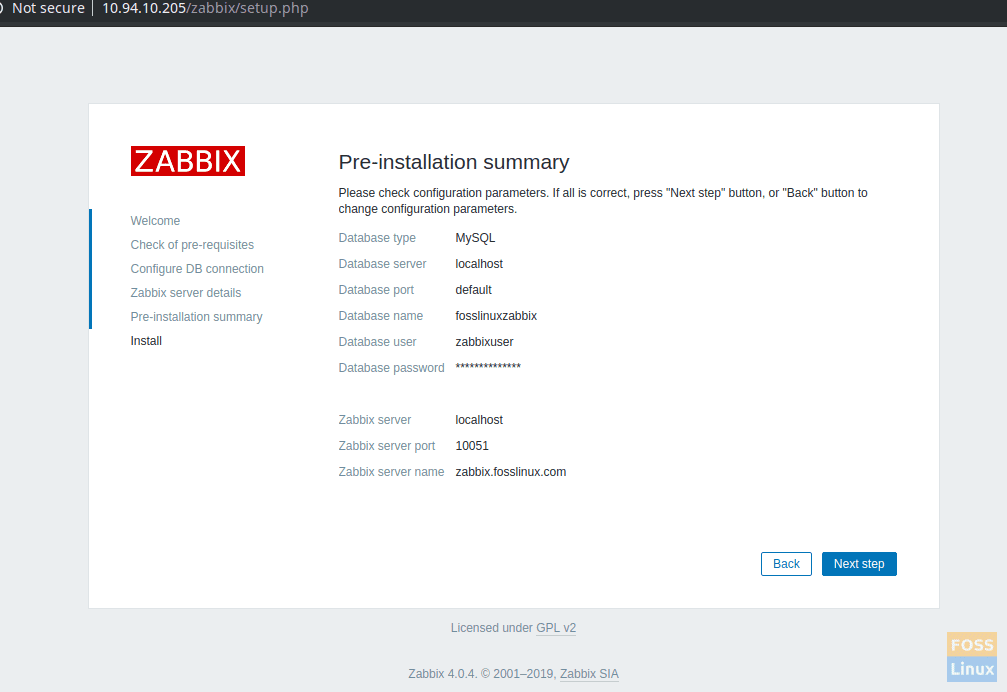Image resolution: width=1007 pixels, height=692 pixels.
Task: Open the Zabbix SIA link
Action: [589, 674]
